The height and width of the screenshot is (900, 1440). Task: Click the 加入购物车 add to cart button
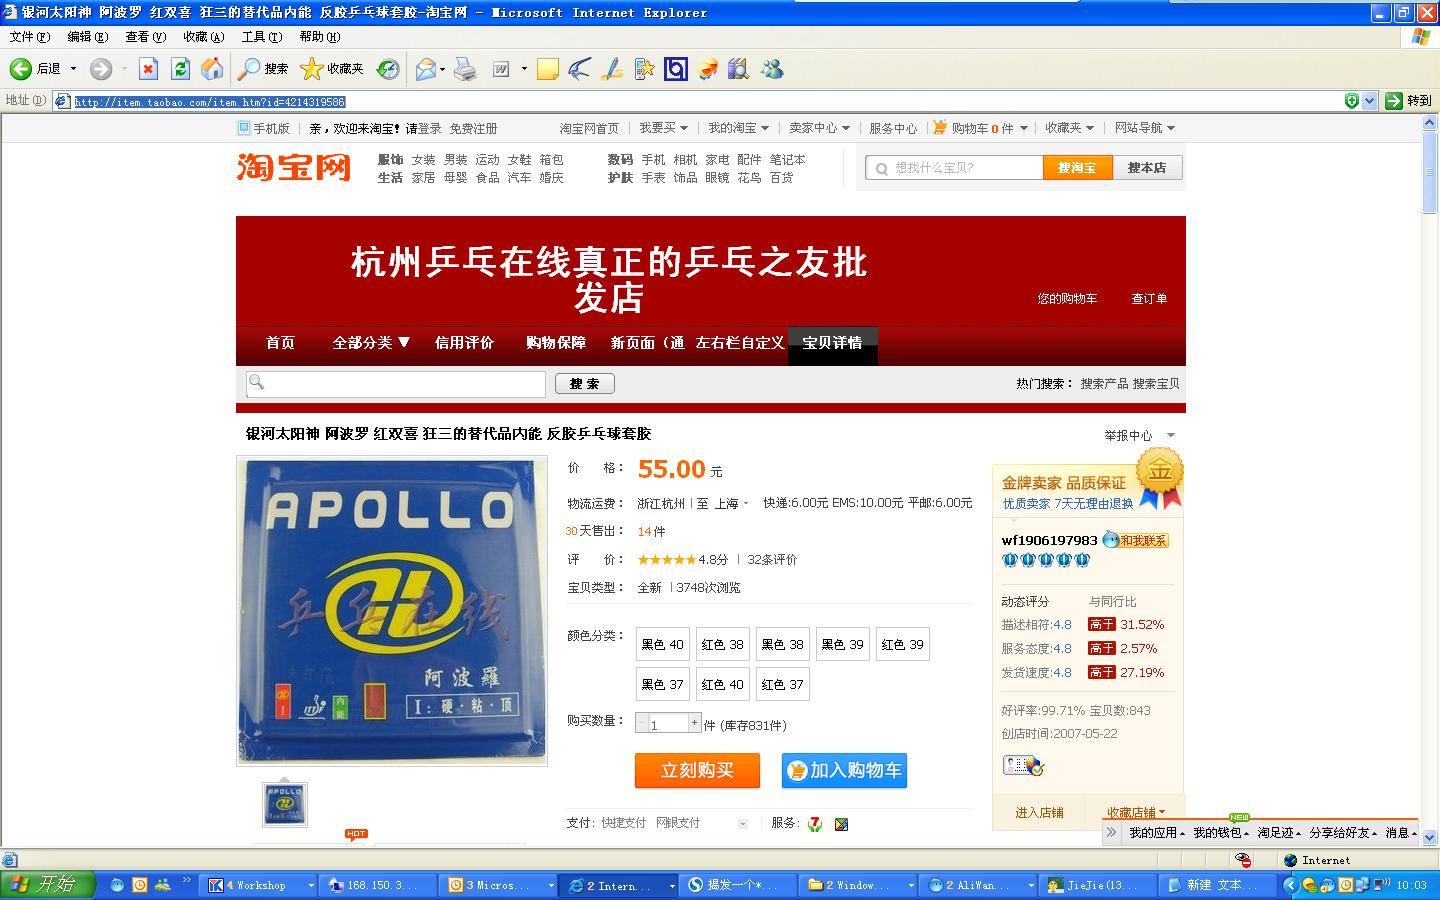(844, 771)
